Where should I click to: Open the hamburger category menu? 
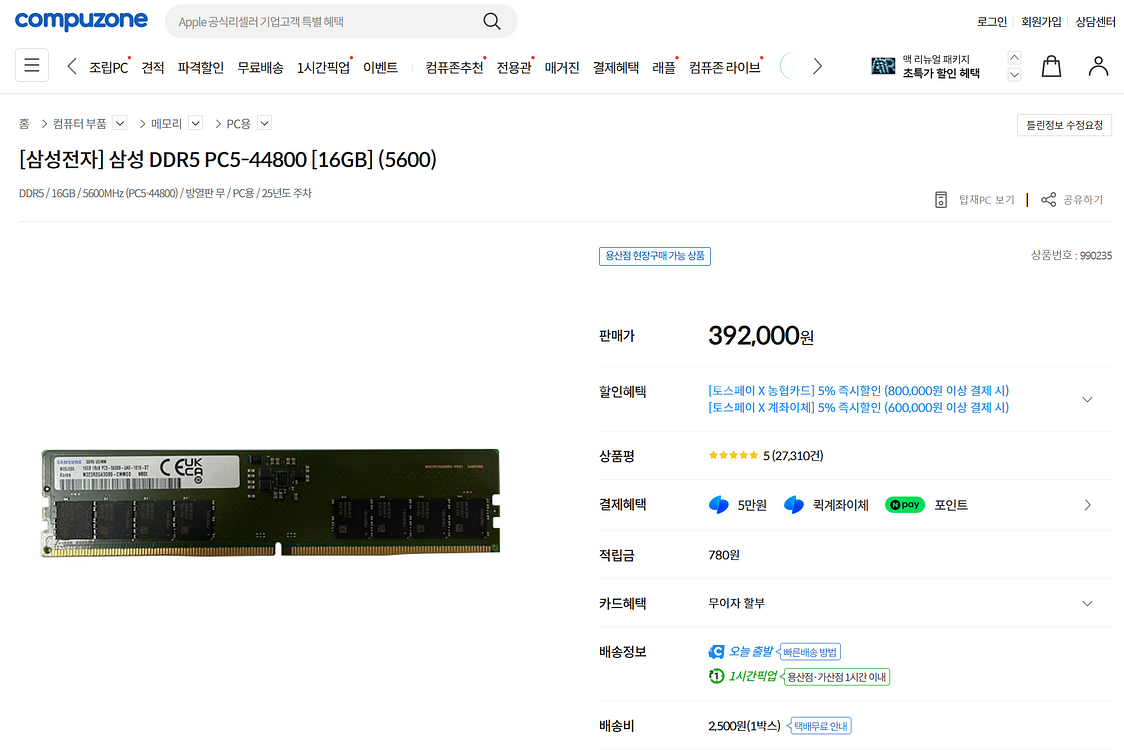point(32,66)
